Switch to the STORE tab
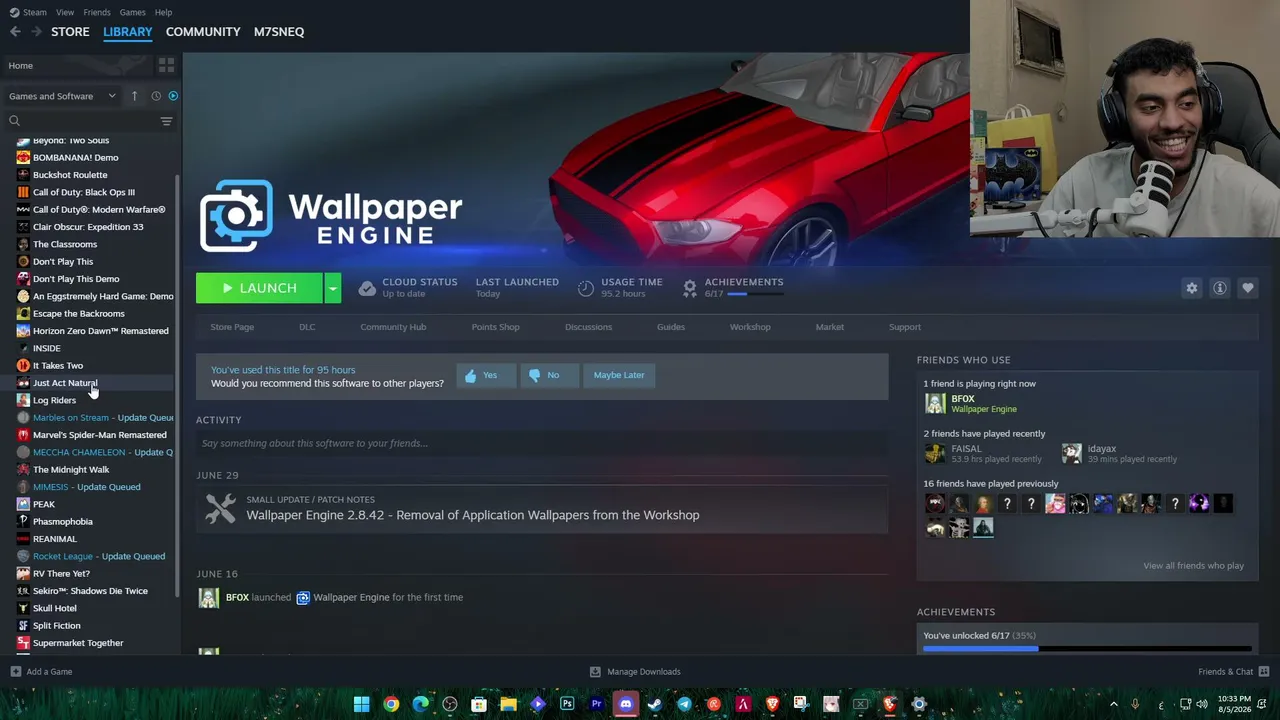 click(x=70, y=32)
